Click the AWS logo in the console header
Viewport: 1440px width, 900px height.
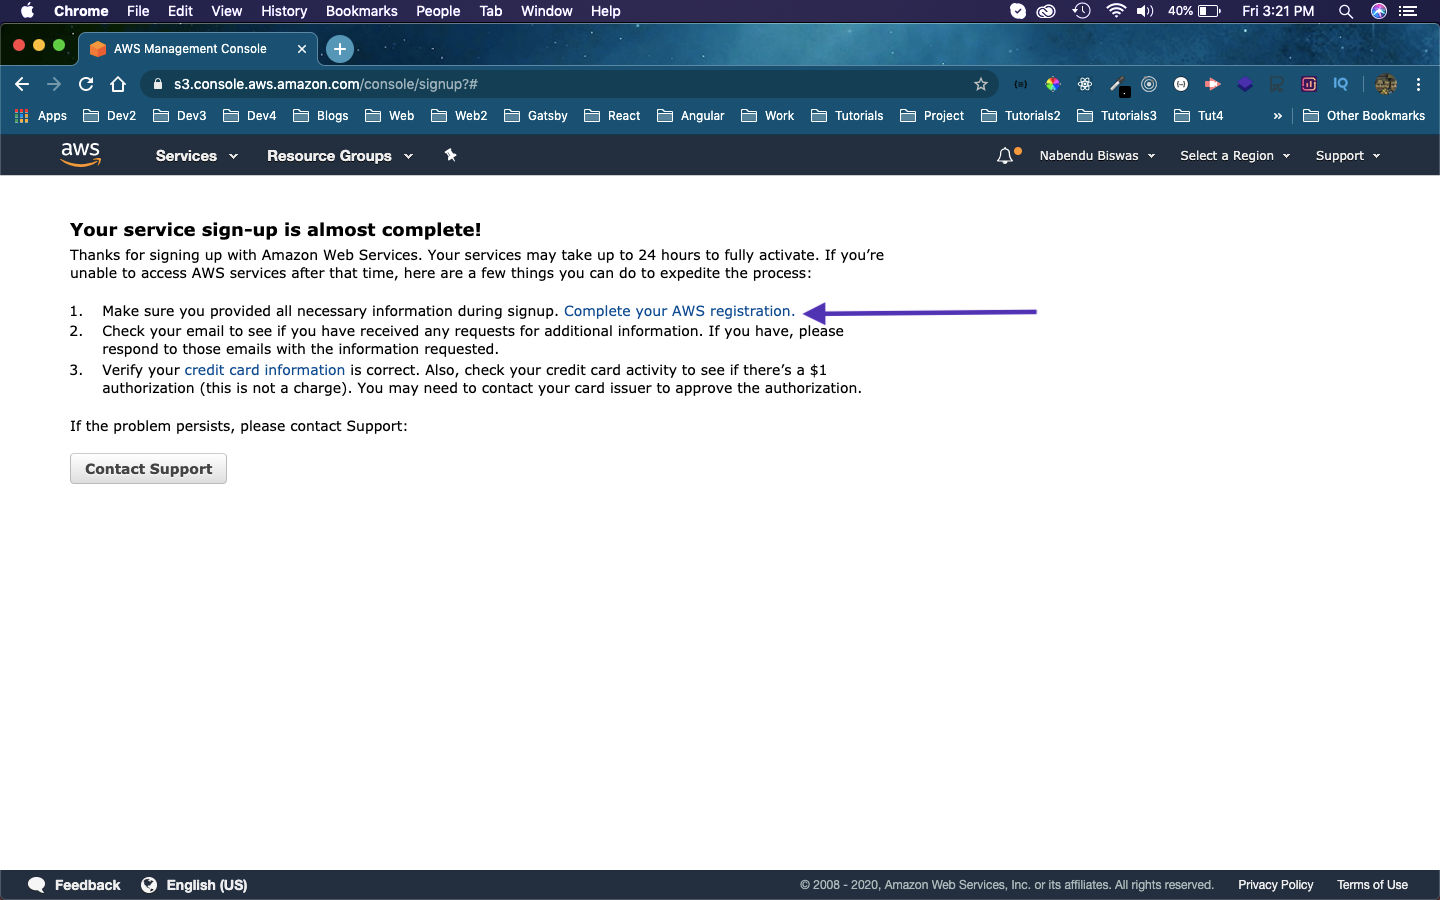pos(81,154)
